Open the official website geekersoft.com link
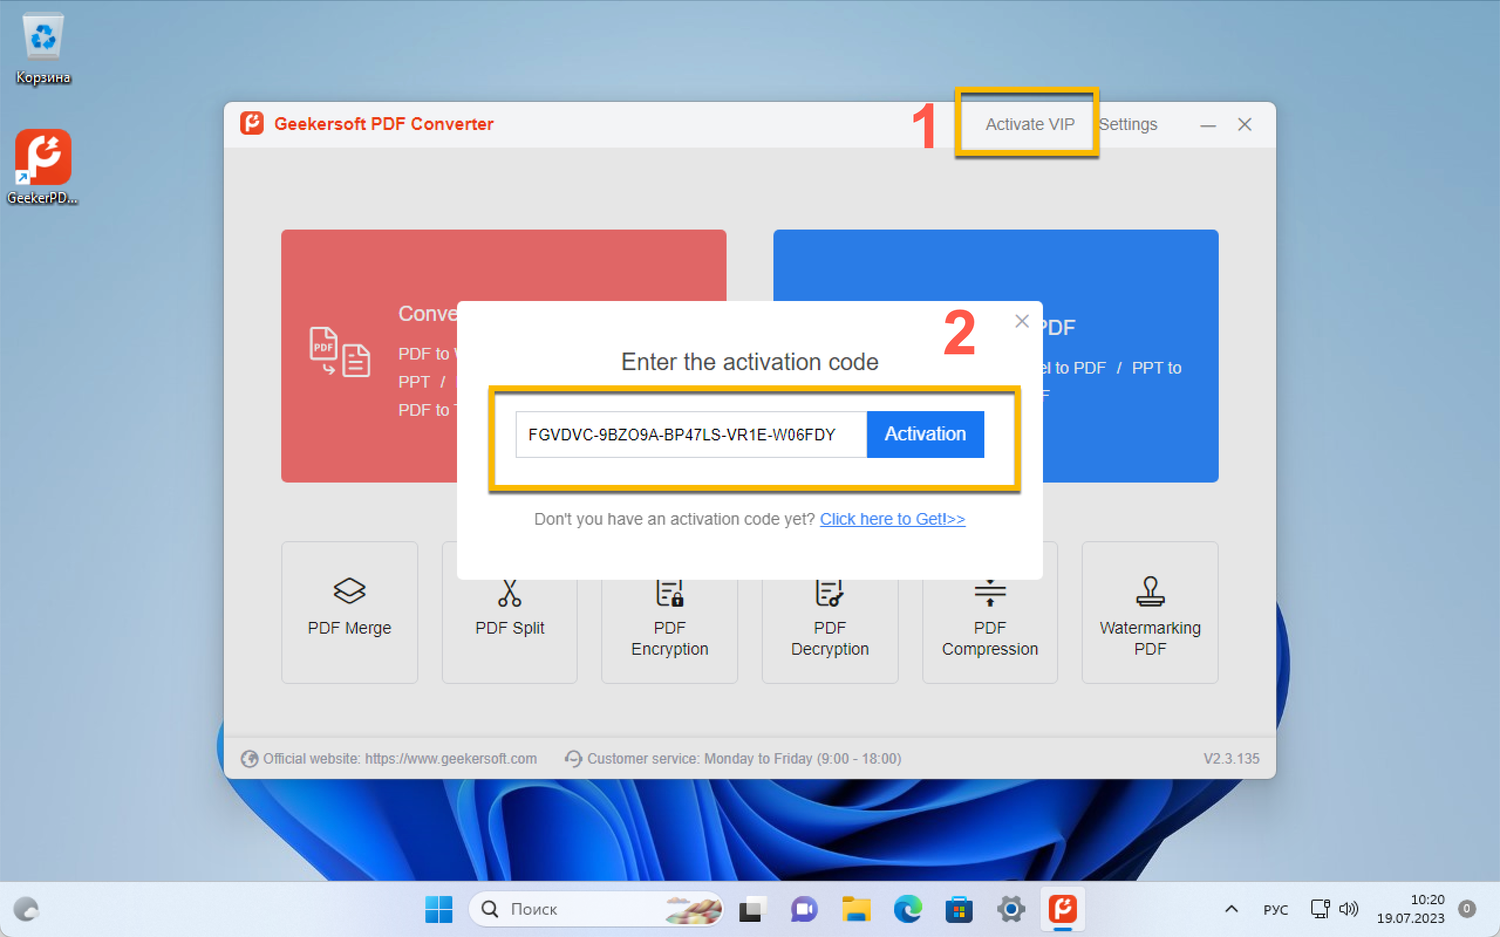Screen dimensions: 1500x937 (x=451, y=759)
